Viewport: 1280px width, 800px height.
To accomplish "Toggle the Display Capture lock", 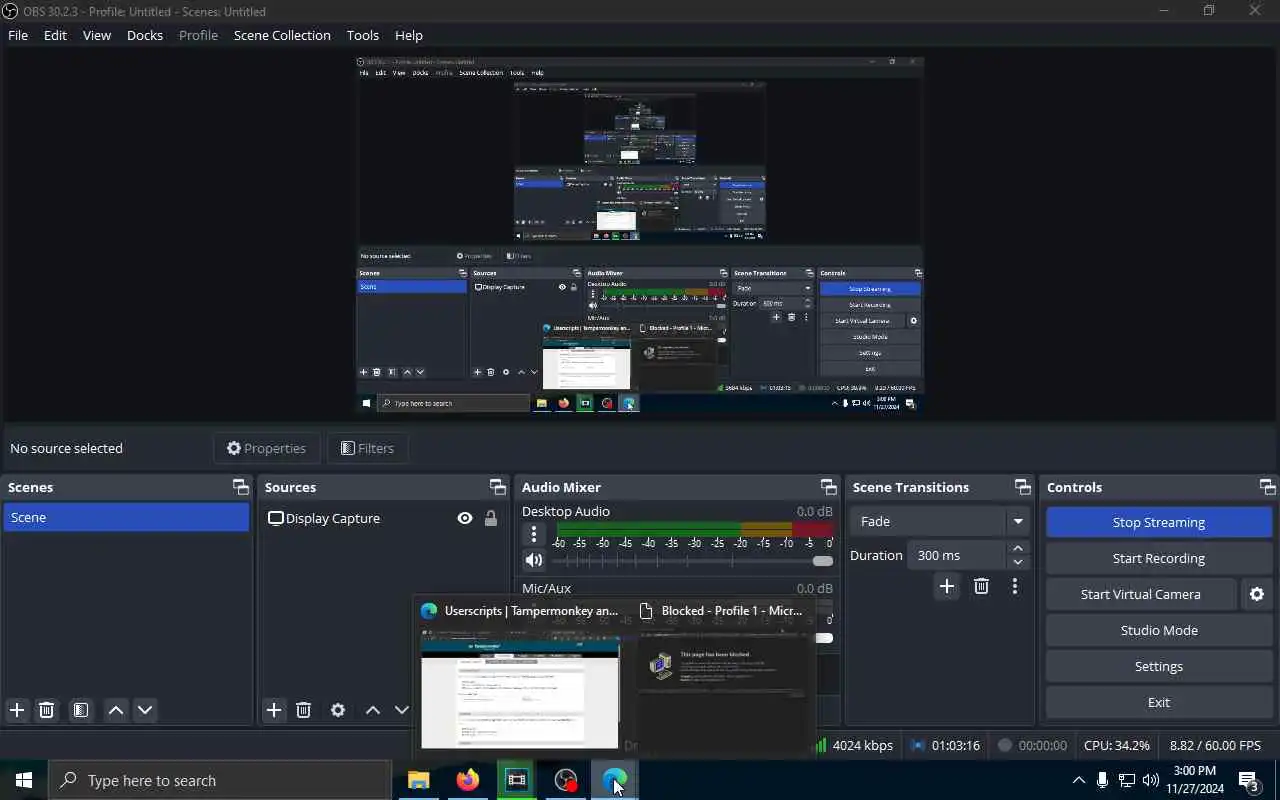I will click(490, 518).
